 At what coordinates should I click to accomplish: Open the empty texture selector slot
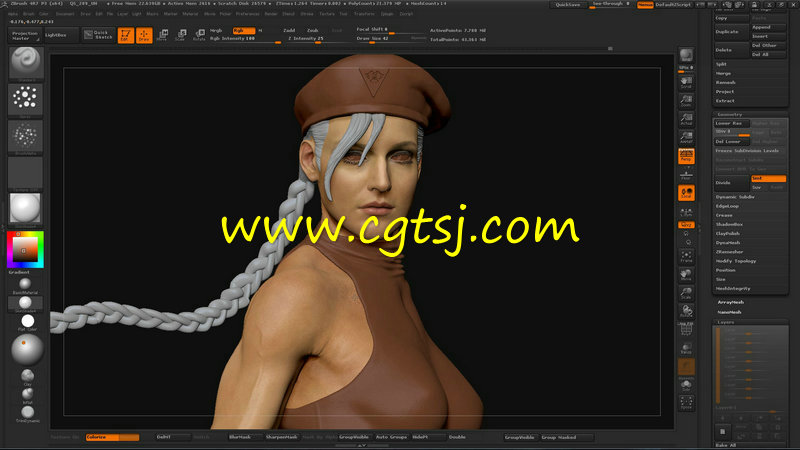point(26,173)
